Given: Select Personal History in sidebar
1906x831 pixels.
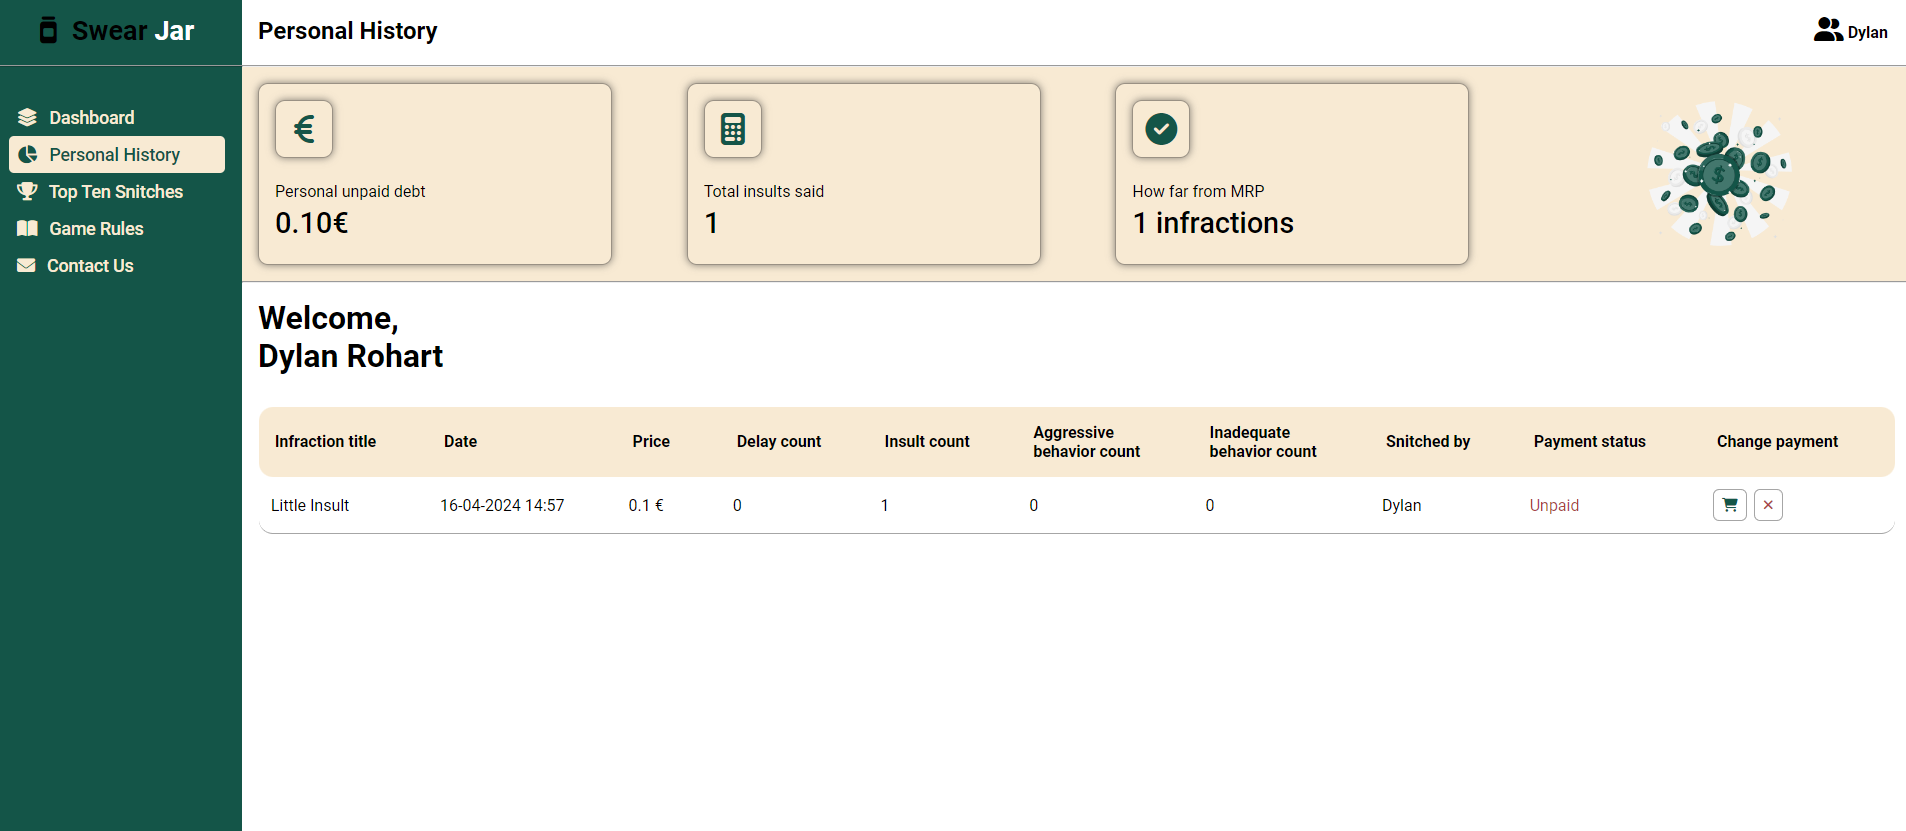Looking at the screenshot, I should [x=114, y=155].
